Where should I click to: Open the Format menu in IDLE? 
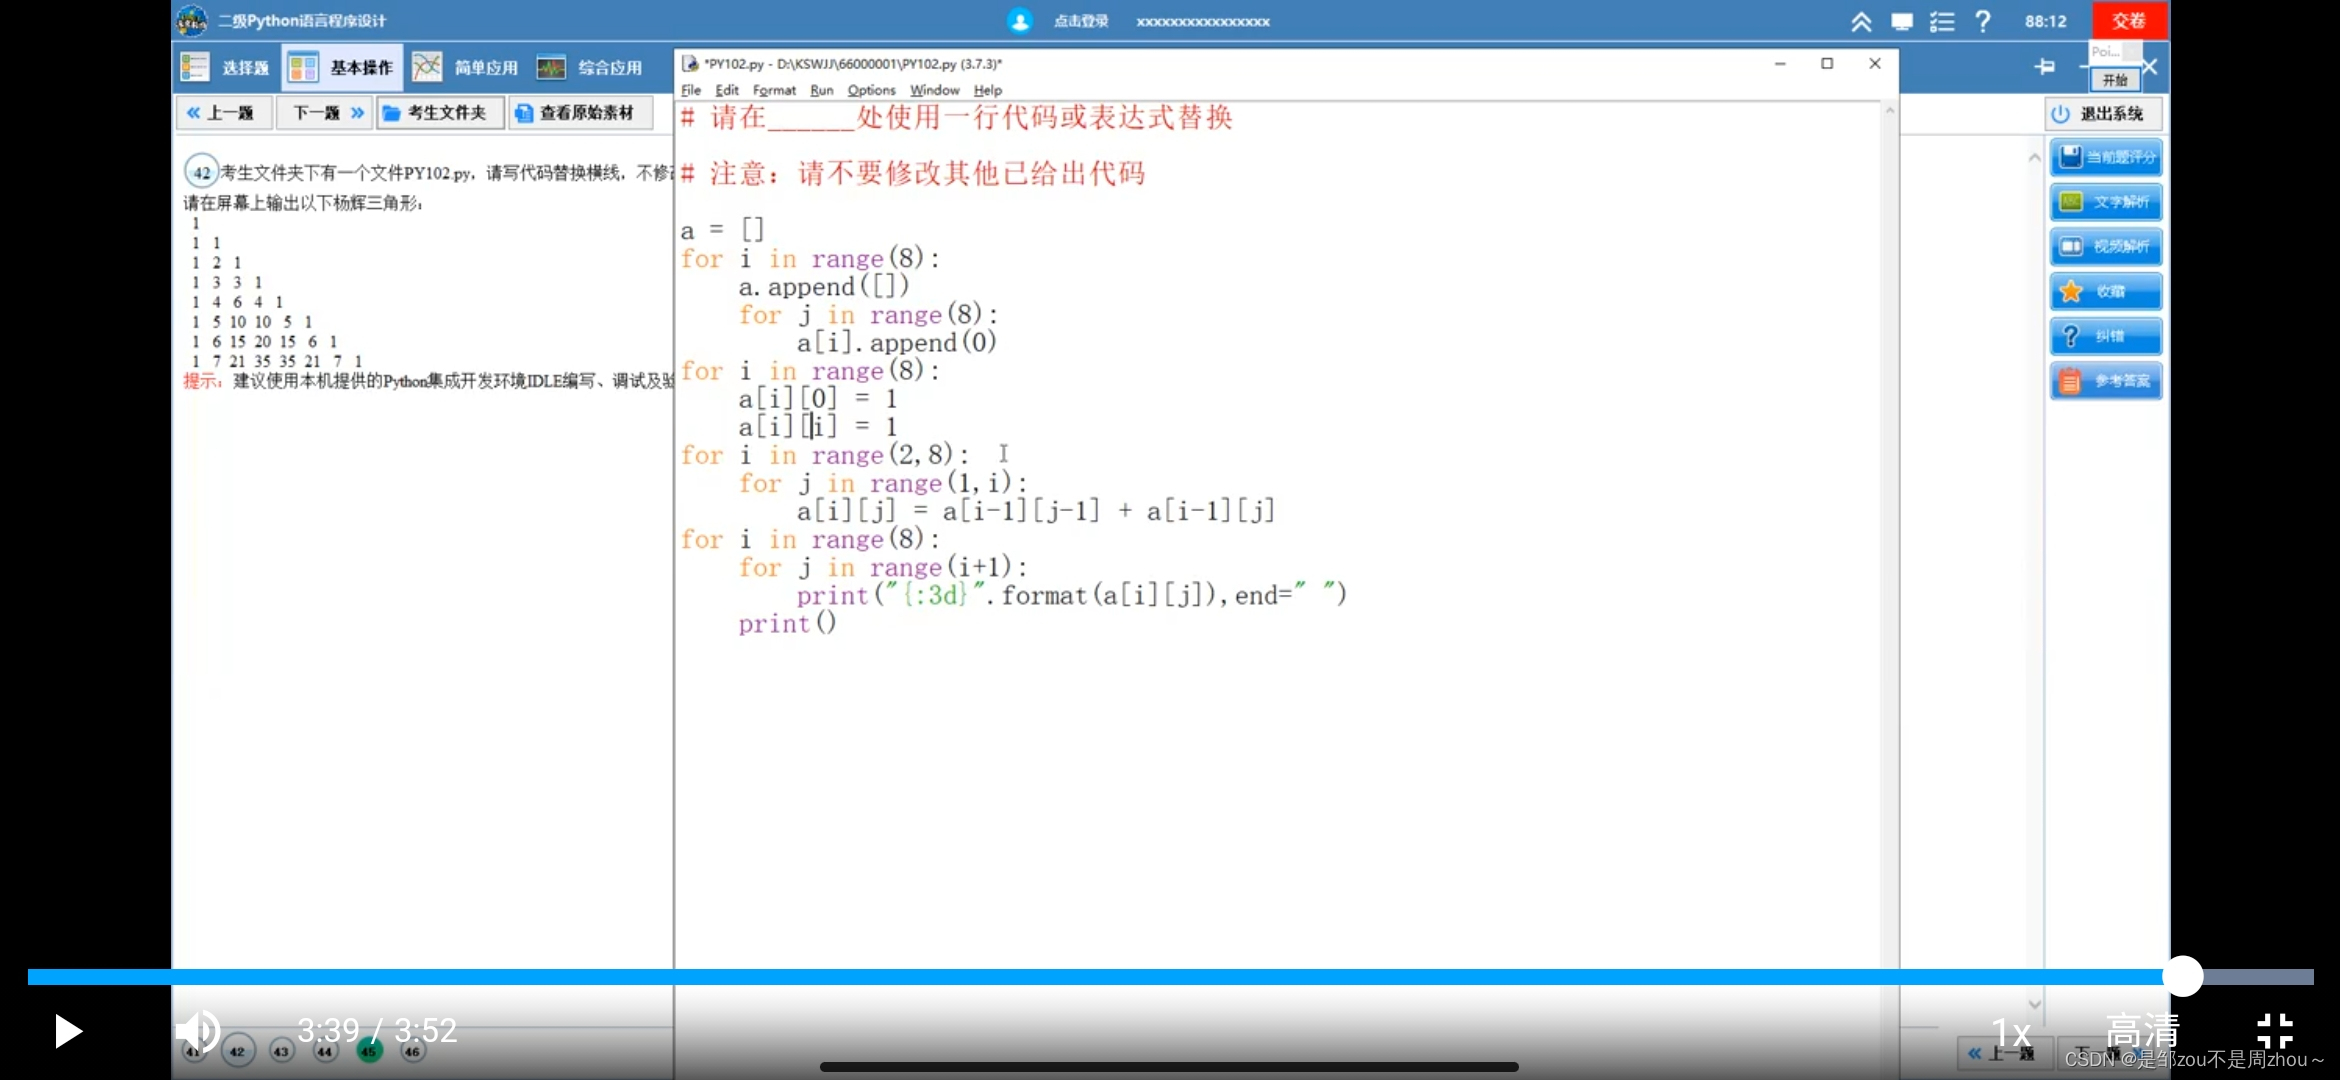coord(774,90)
